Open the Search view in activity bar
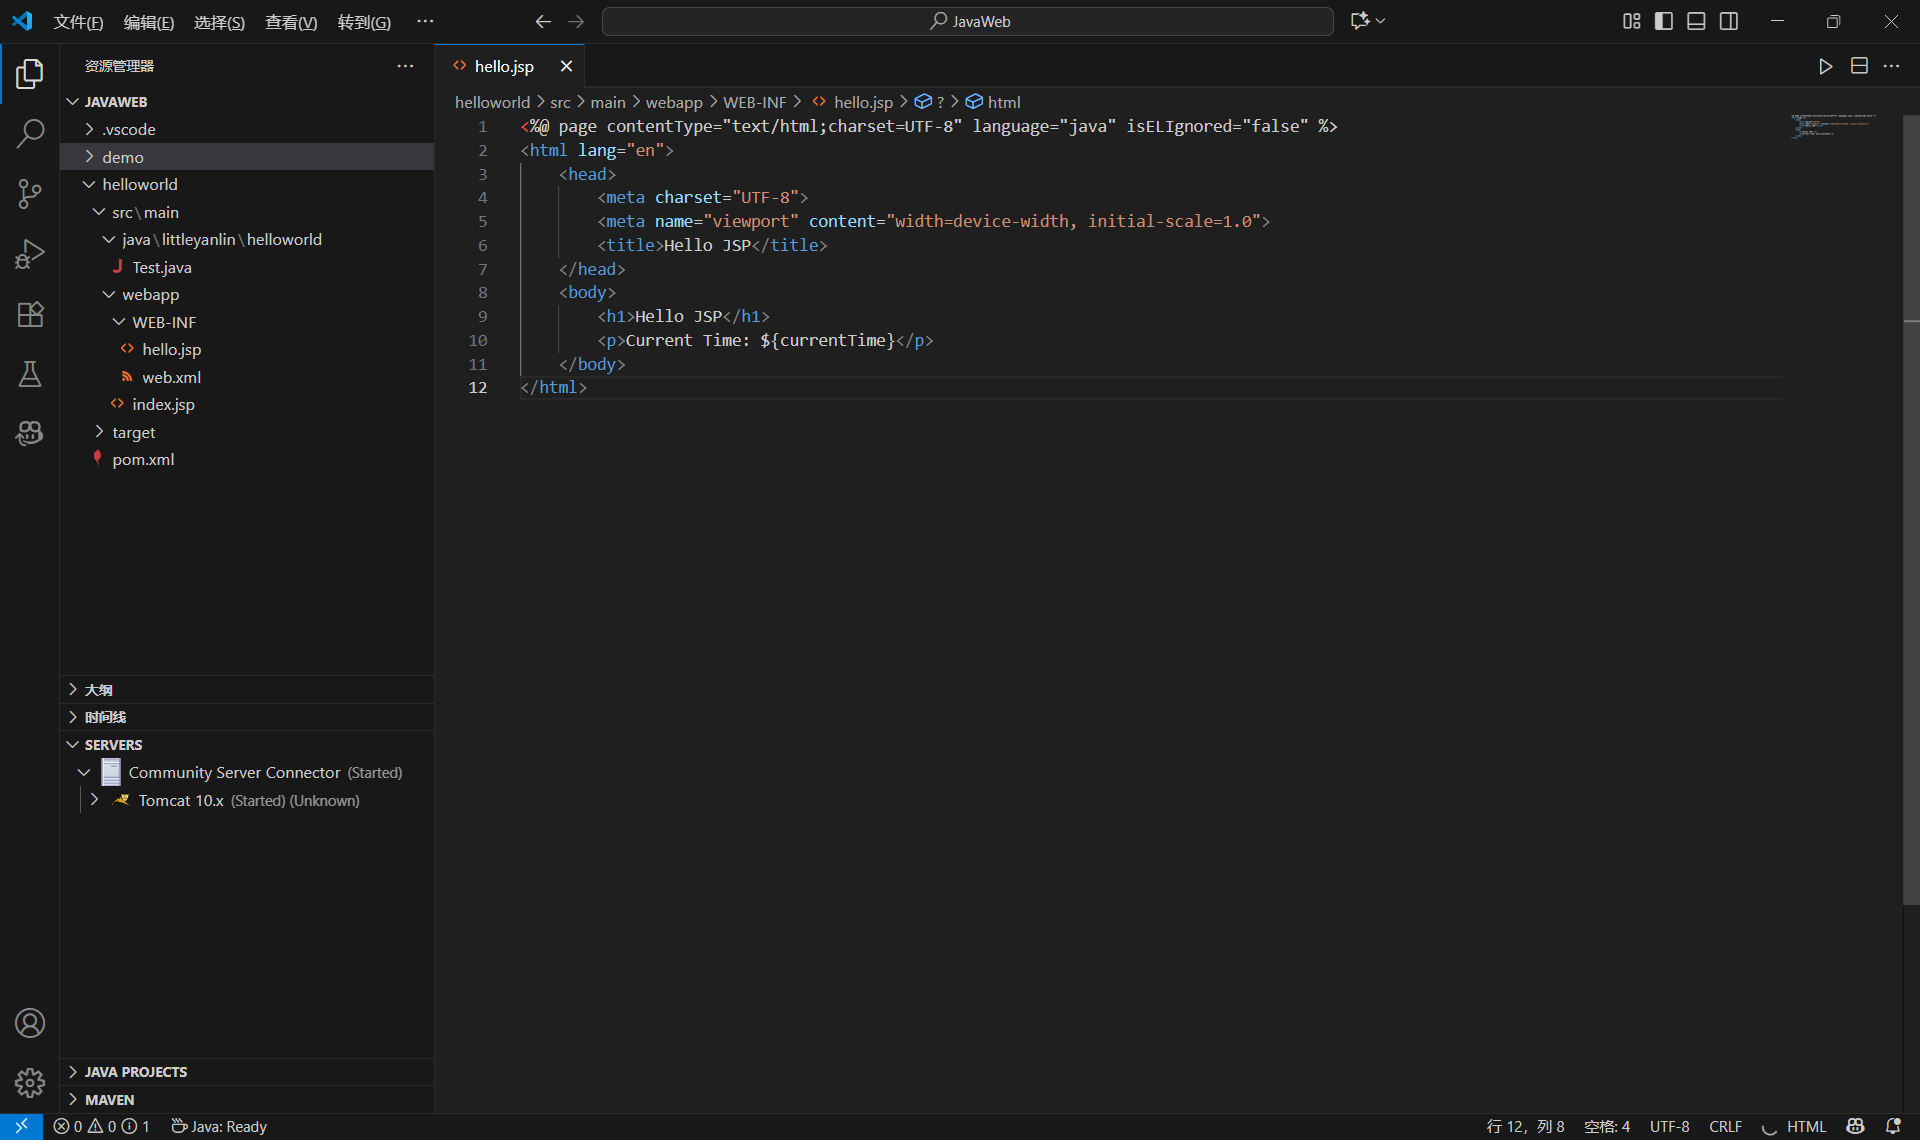Screen dimensions: 1920x1140 point(30,133)
